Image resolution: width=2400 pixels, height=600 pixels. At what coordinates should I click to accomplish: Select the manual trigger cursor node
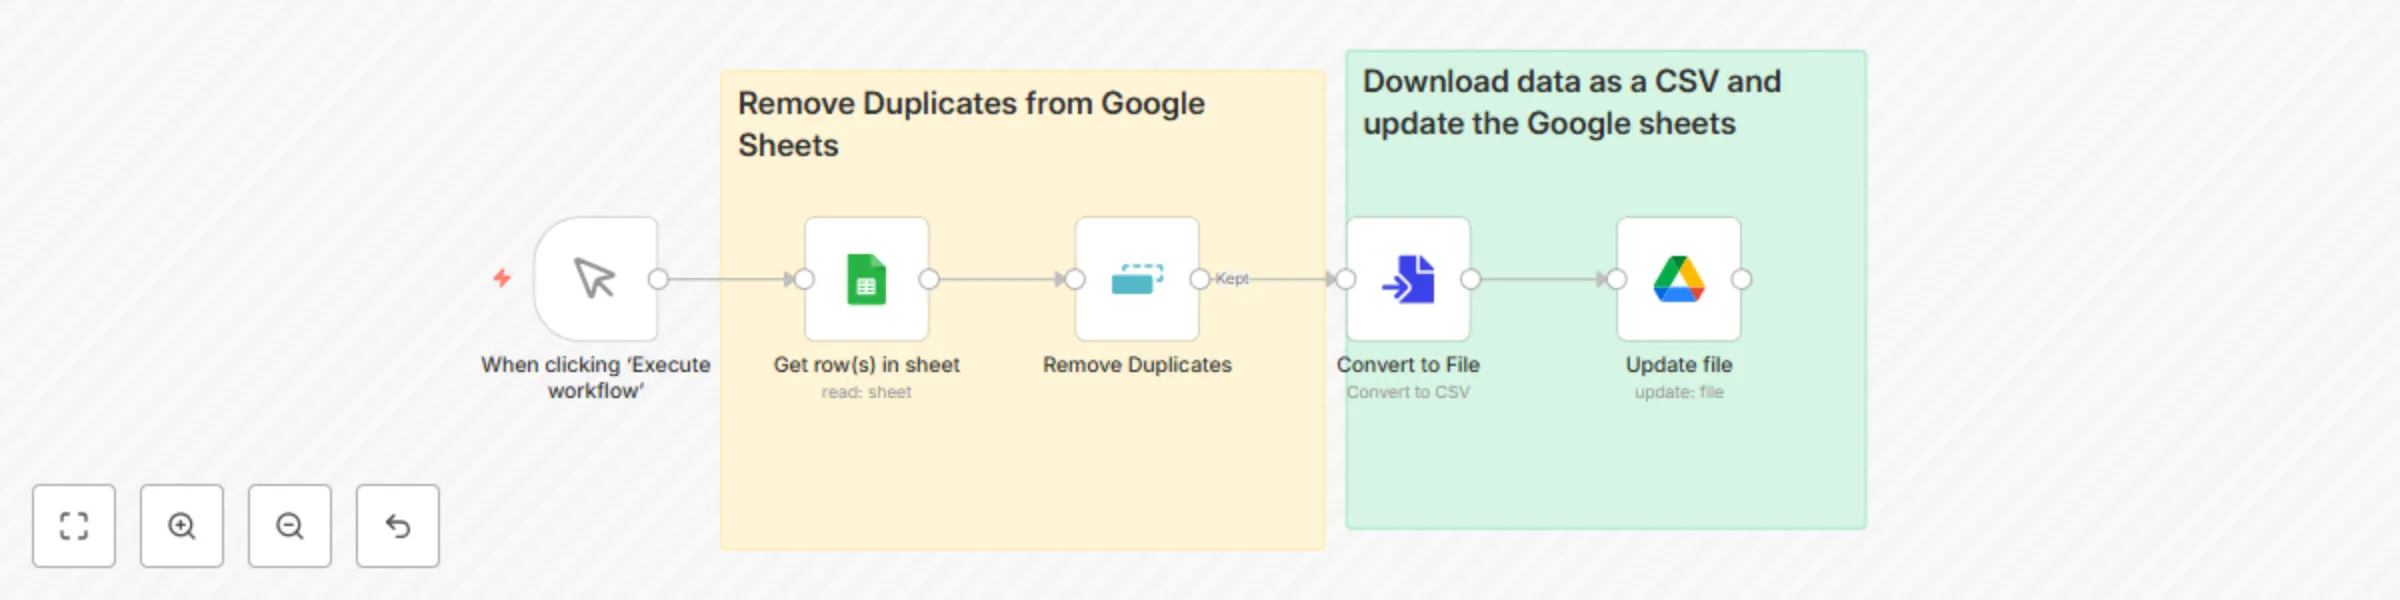coord(596,279)
